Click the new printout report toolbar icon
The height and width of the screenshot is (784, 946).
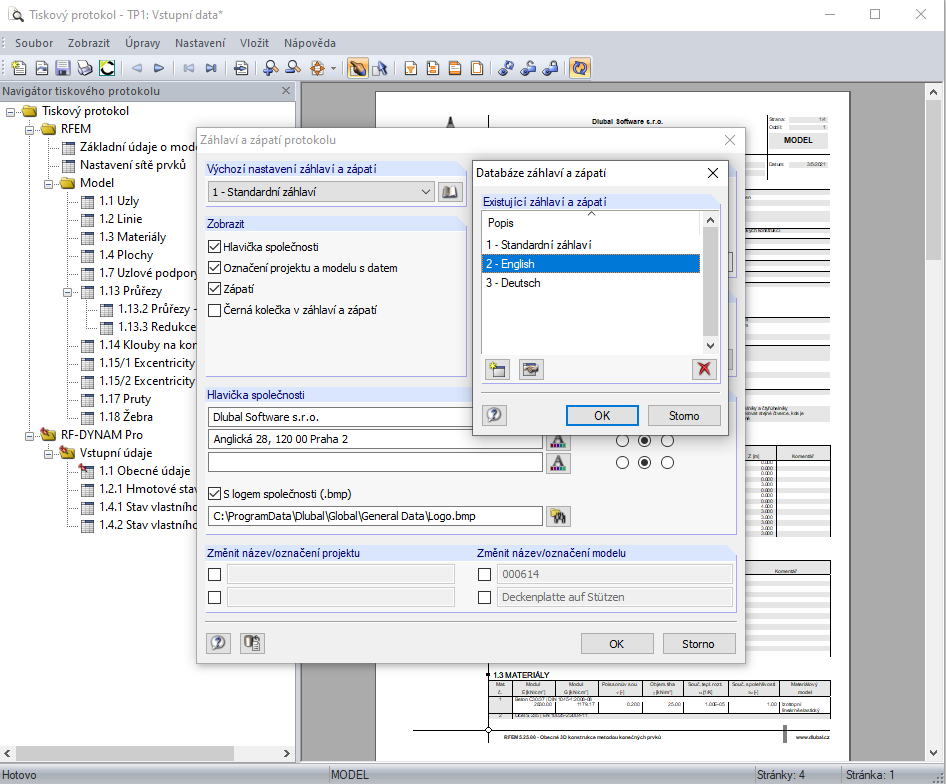point(19,68)
